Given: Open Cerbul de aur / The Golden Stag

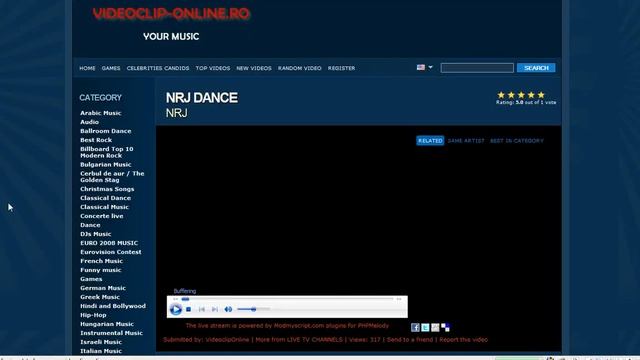Looking at the screenshot, I should coord(112,177).
